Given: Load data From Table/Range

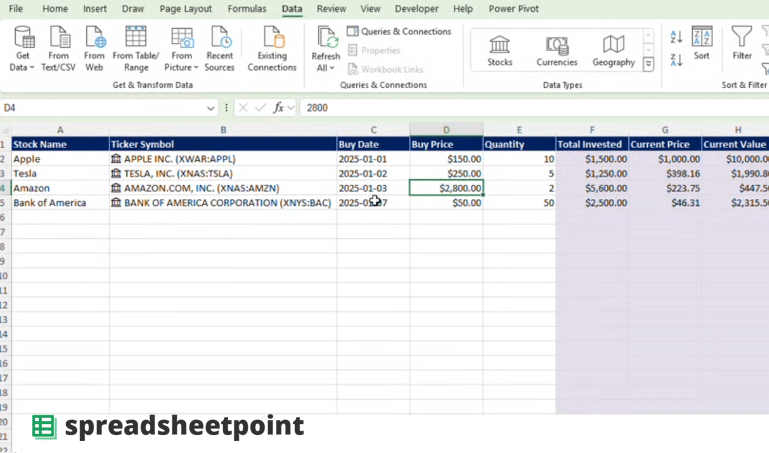Looking at the screenshot, I should click(x=136, y=49).
